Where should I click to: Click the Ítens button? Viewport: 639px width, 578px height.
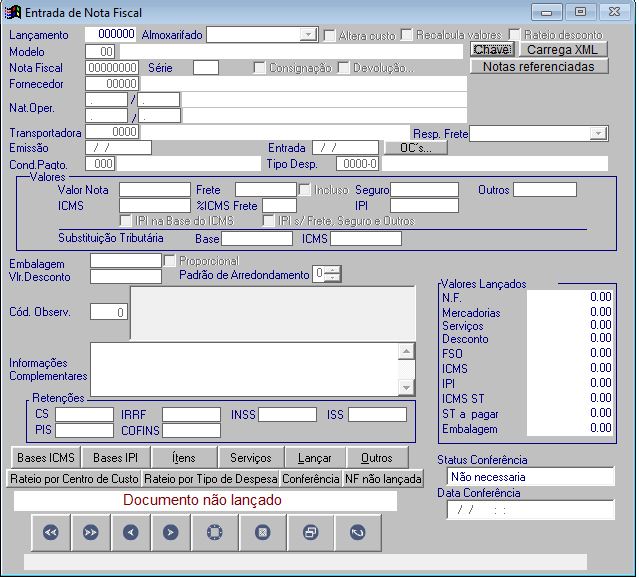coord(184,457)
